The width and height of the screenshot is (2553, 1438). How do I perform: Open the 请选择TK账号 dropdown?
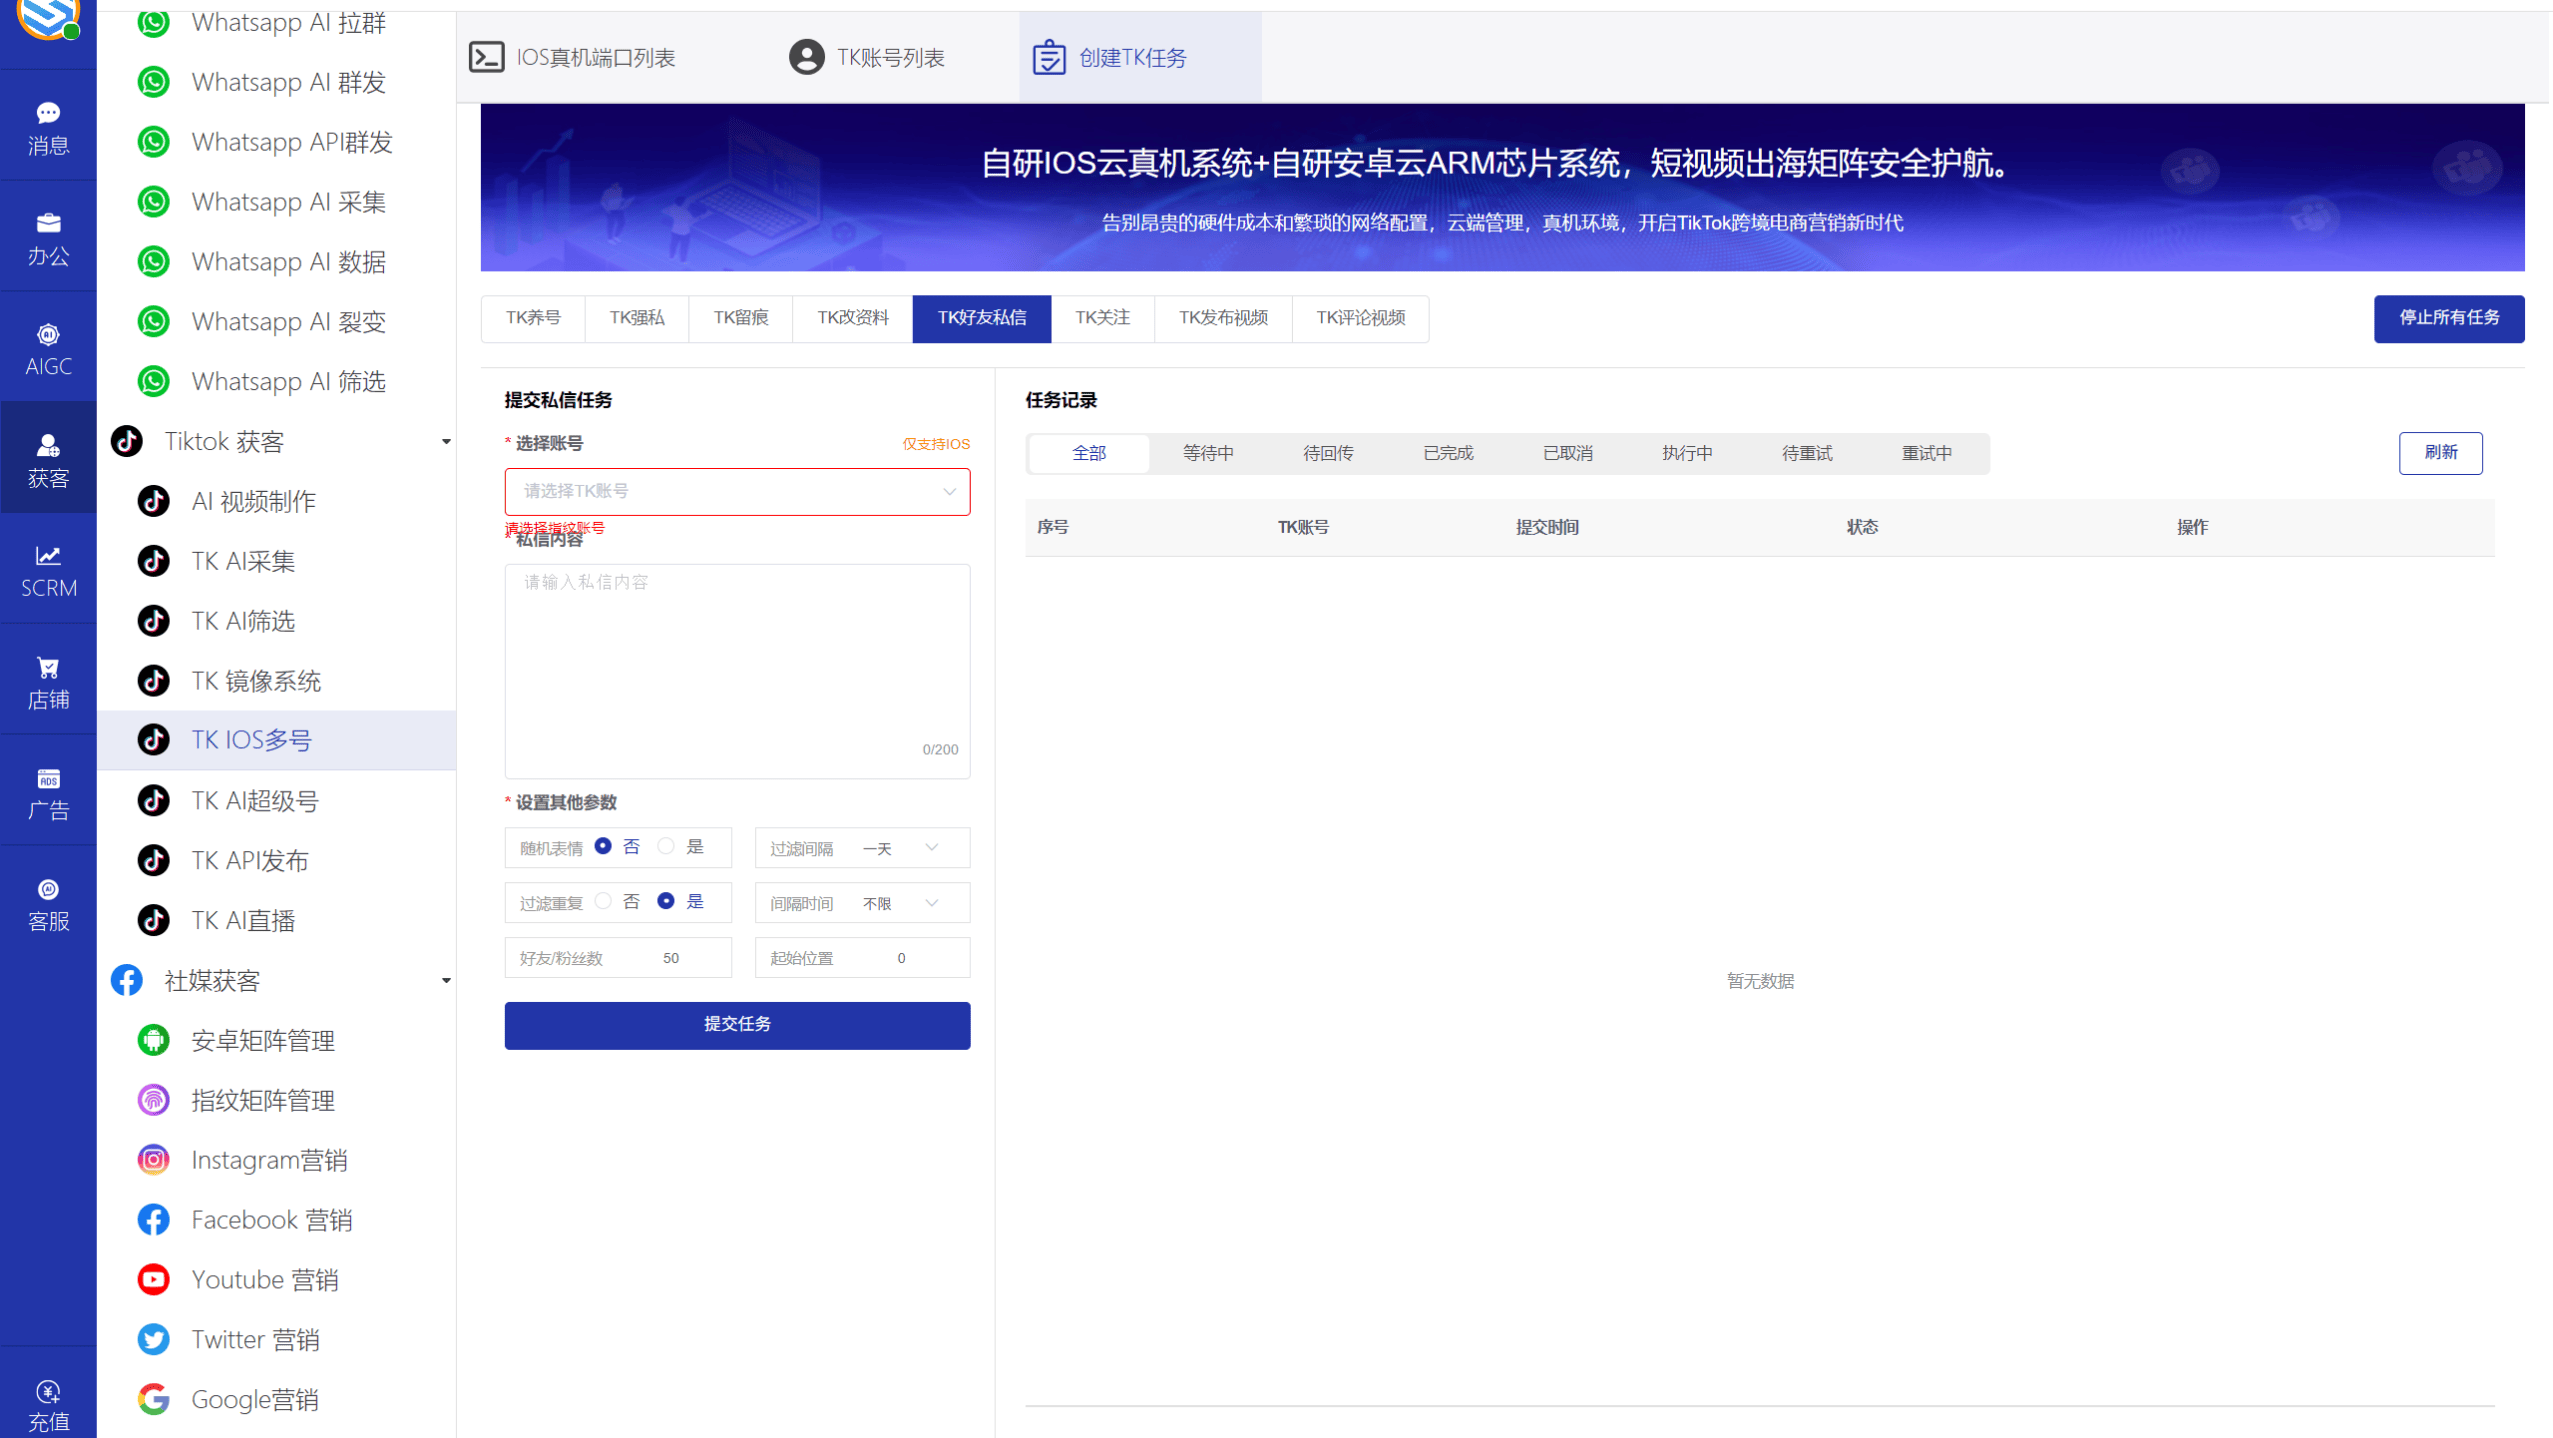(736, 491)
